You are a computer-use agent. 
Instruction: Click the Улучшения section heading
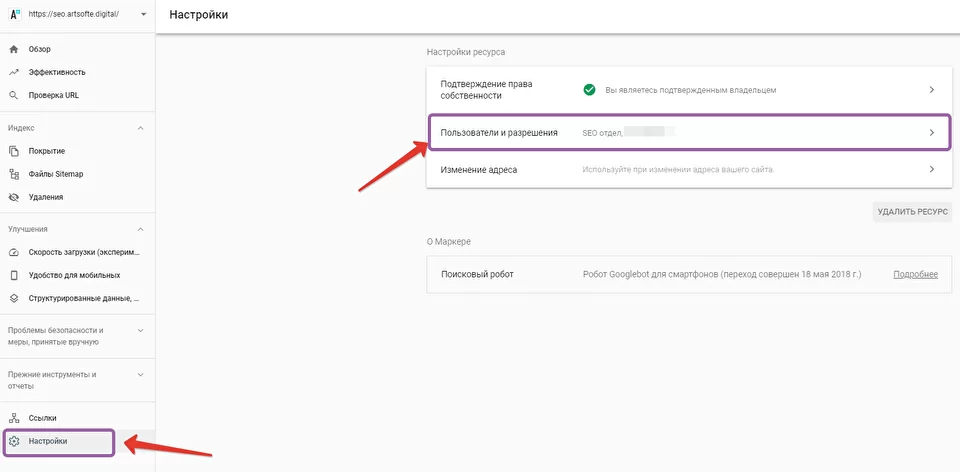point(28,230)
